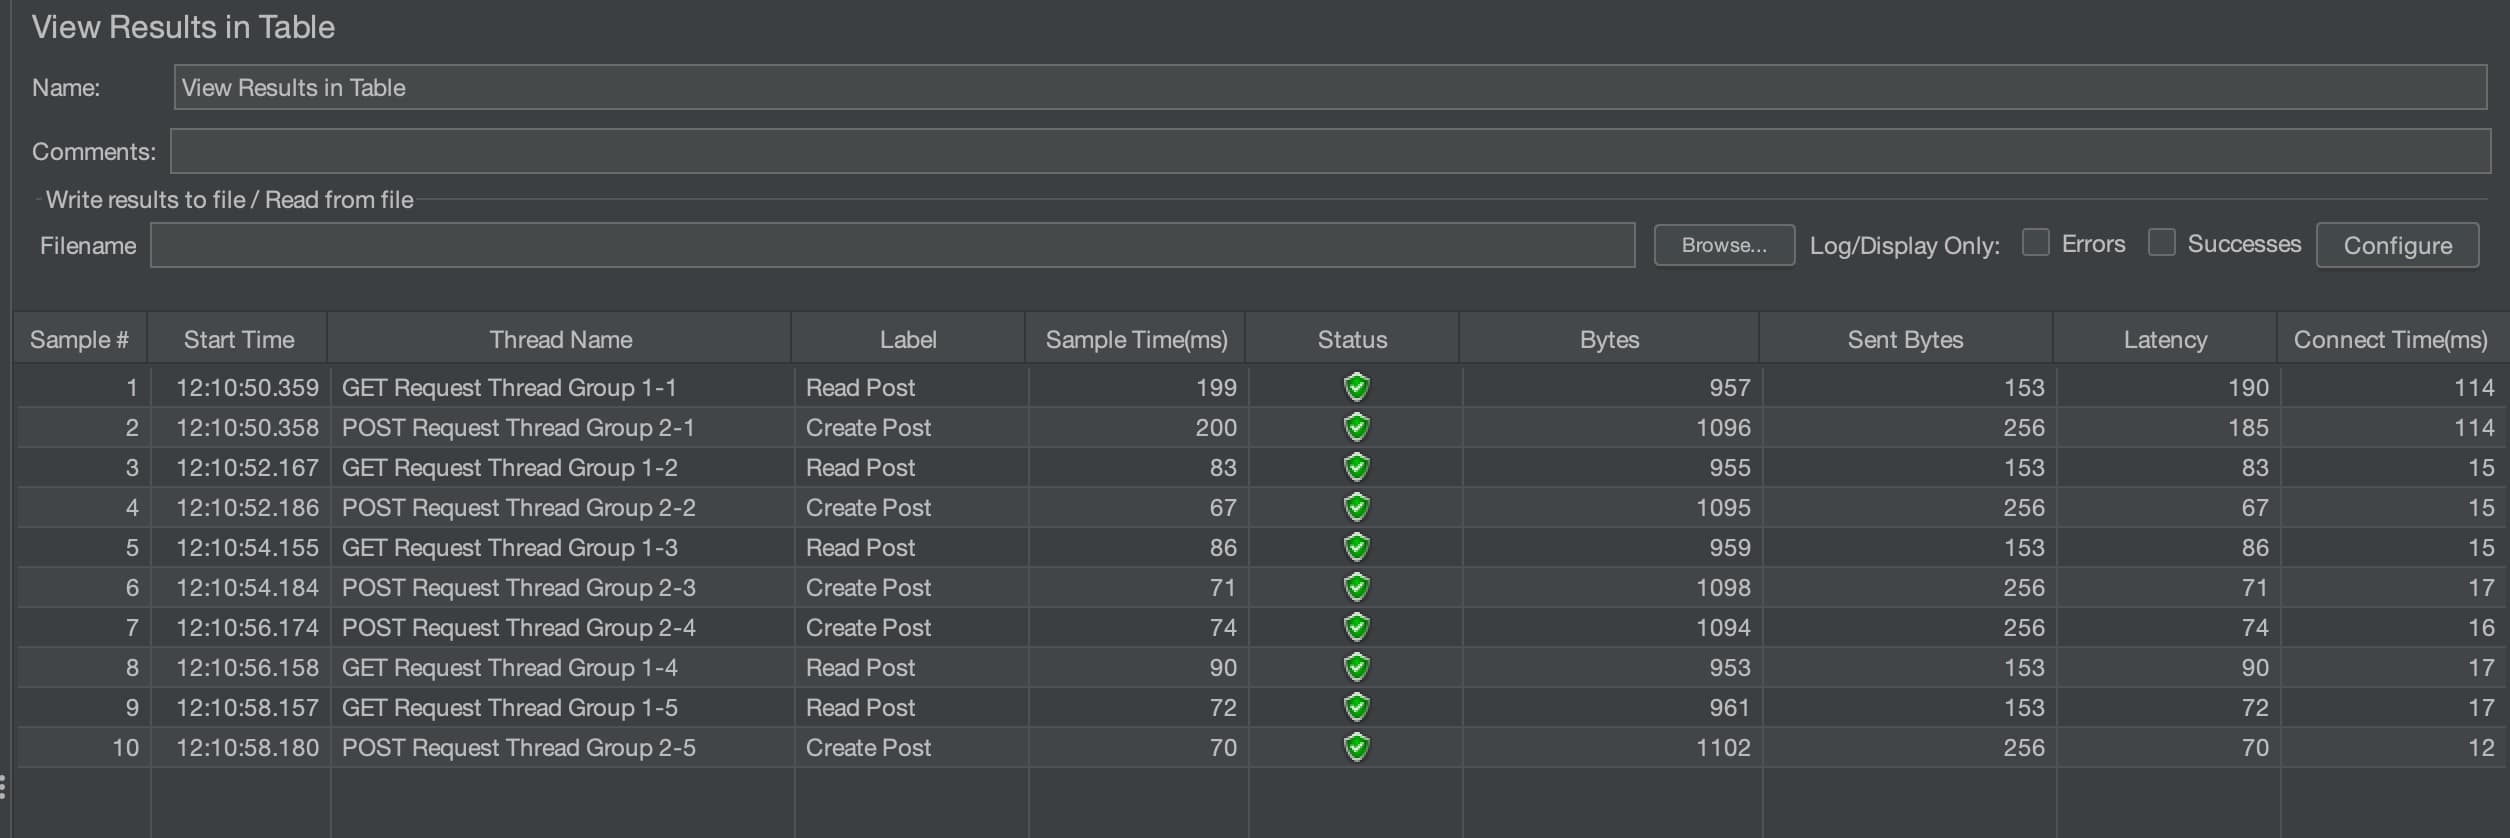Click success shield icon for sample 1
This screenshot has height=838, width=2510.
[x=1356, y=387]
